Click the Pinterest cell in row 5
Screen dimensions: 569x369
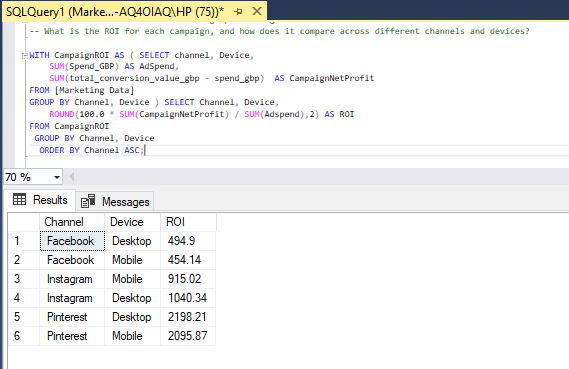coord(72,317)
